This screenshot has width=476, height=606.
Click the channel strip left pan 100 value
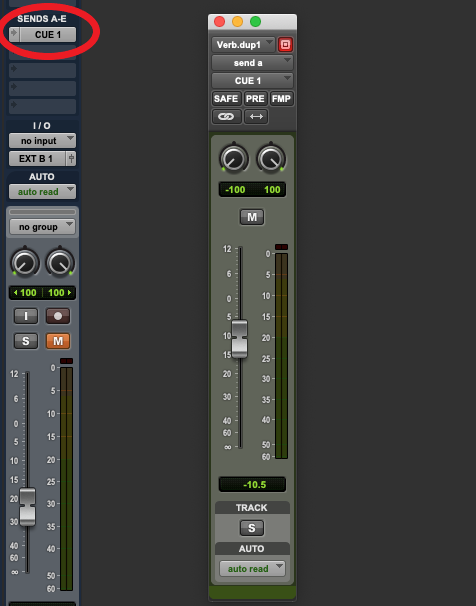[x=26, y=293]
